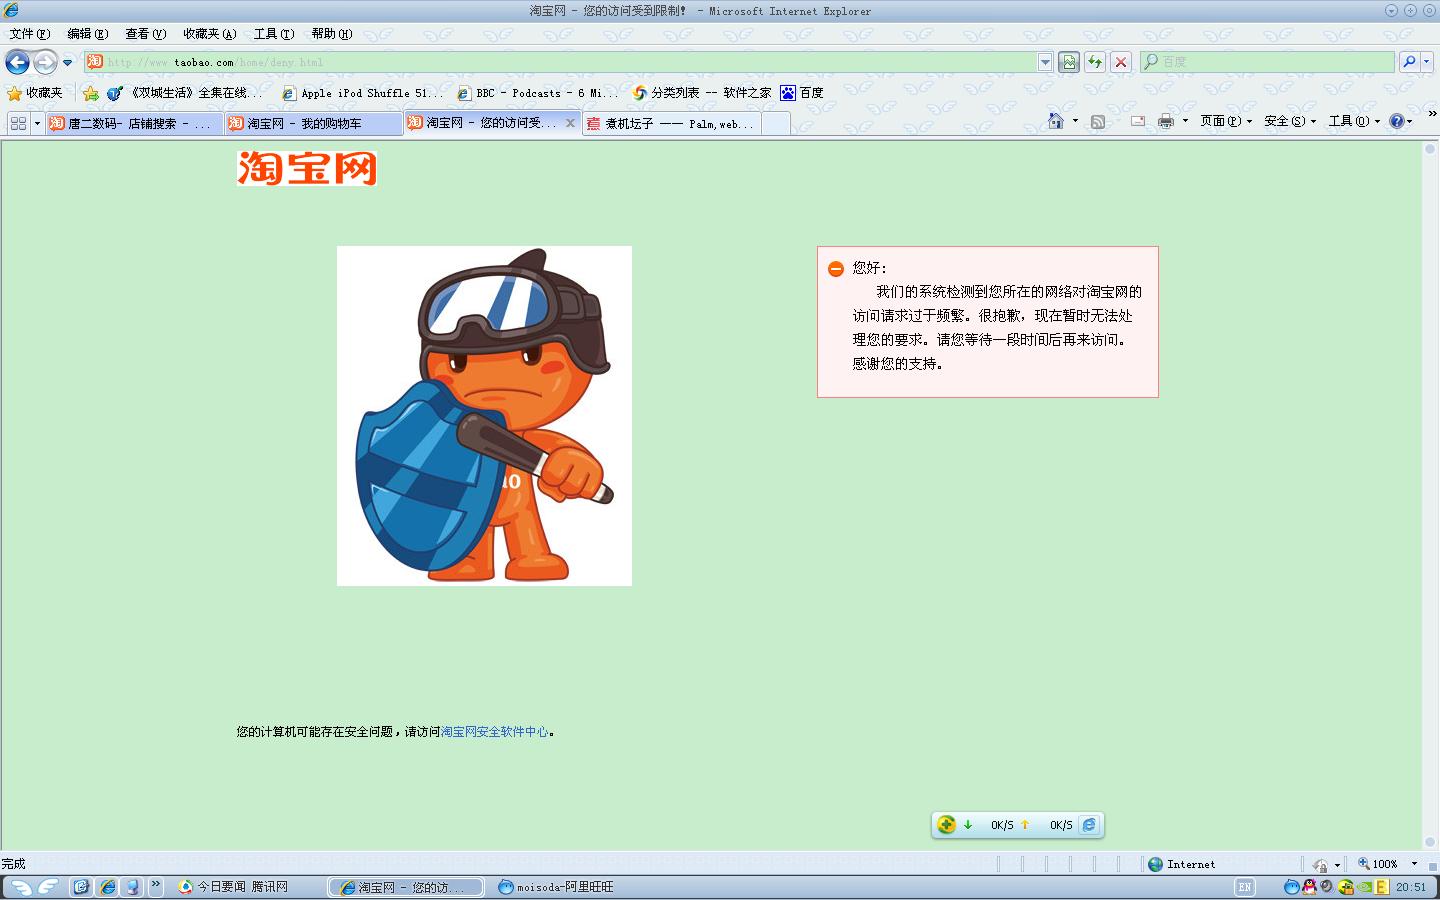Expand the quick launch overflow chevron
This screenshot has height=900, width=1440.
[155, 886]
